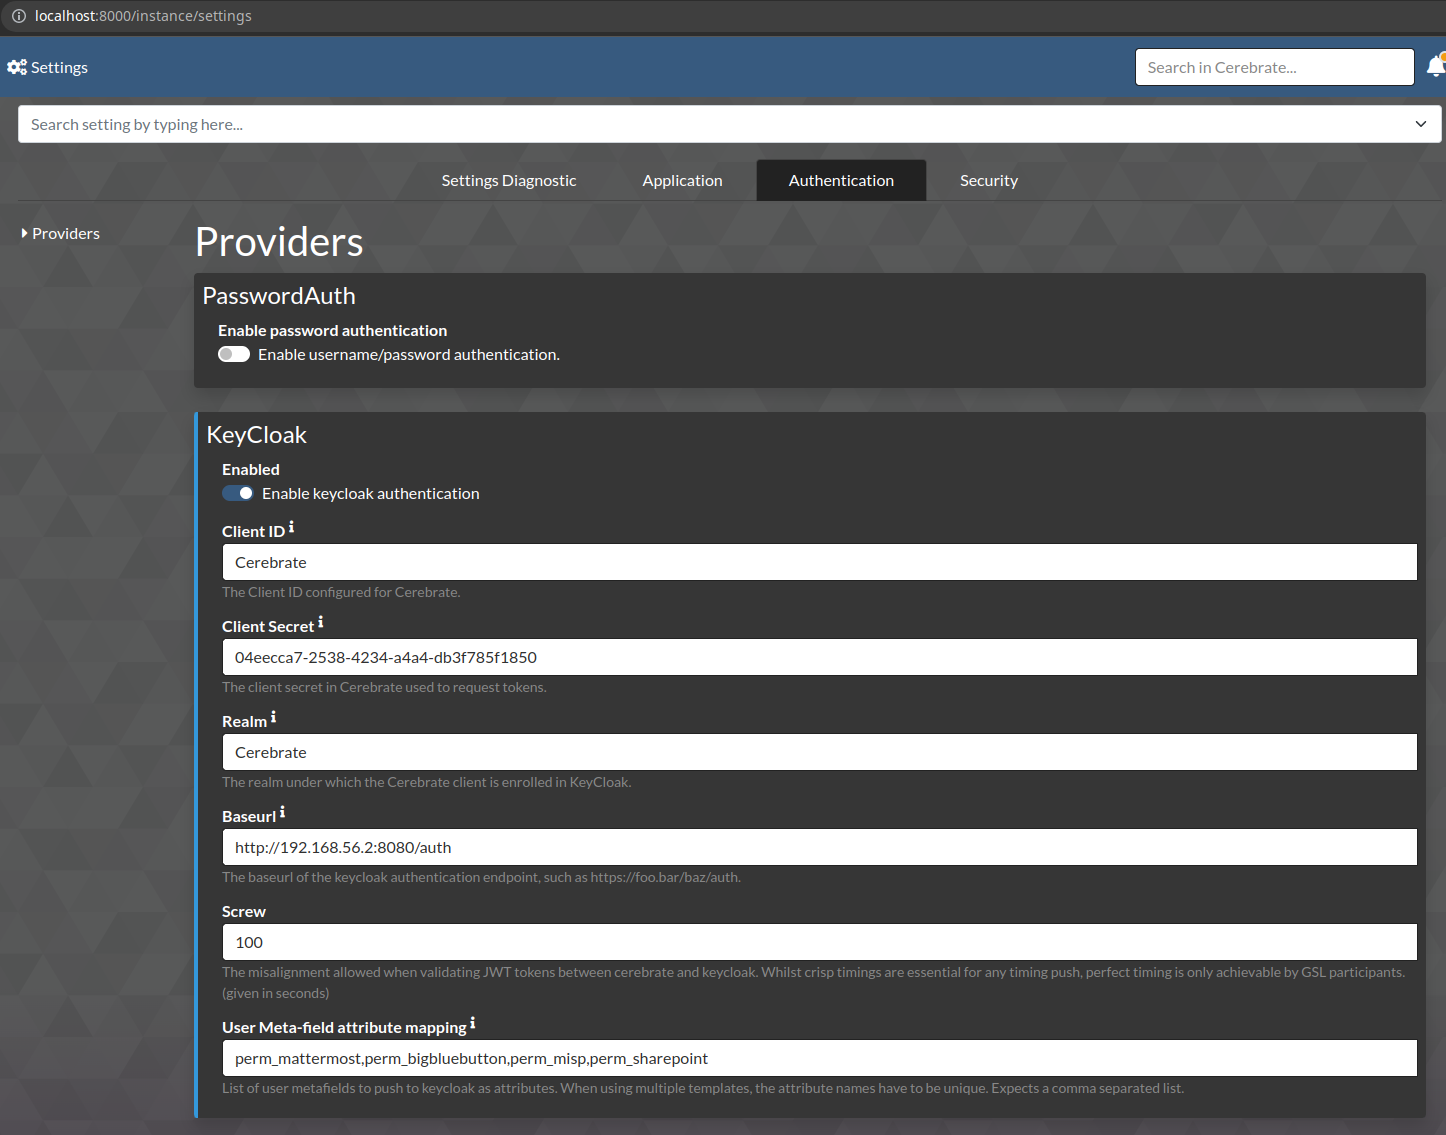Click the client secret help description
Viewport: 1446px width, 1135px height.
point(384,687)
